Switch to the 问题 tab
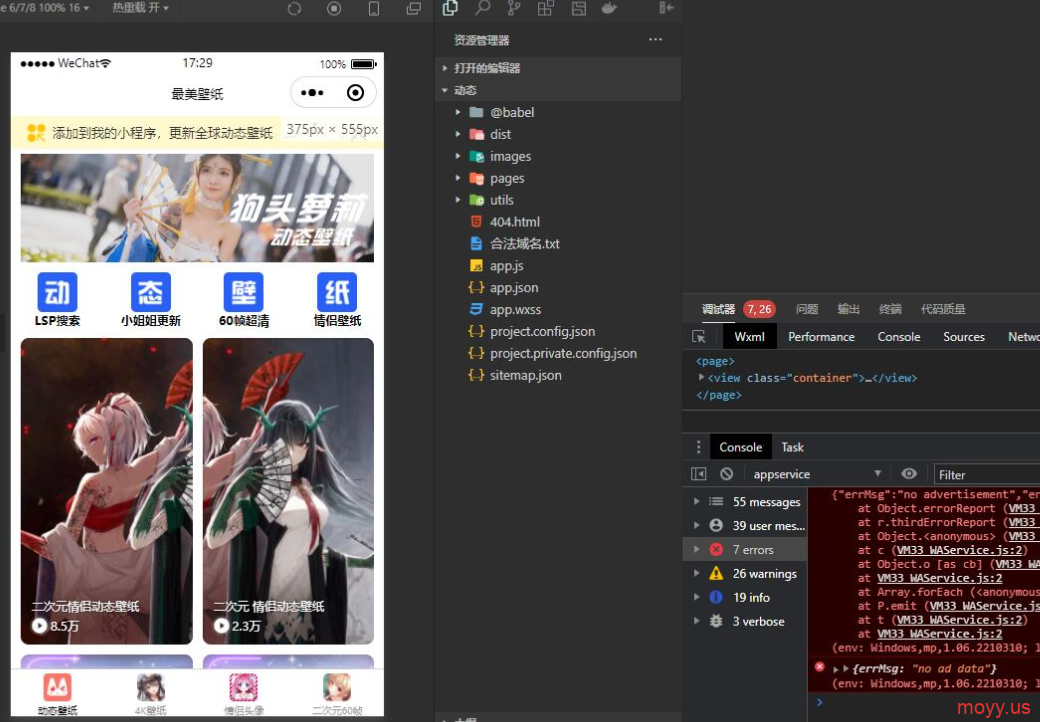The width and height of the screenshot is (1040, 722). coord(807,309)
